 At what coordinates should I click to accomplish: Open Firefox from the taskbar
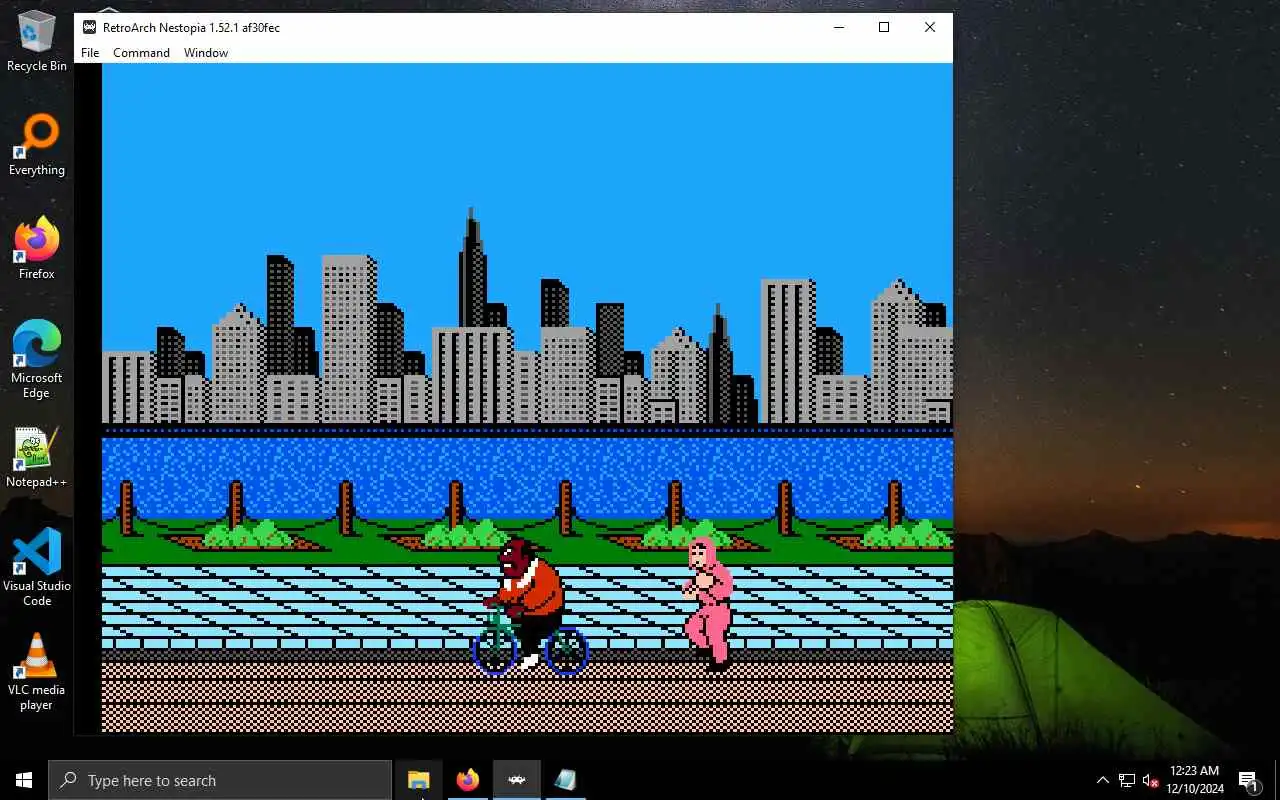point(468,780)
